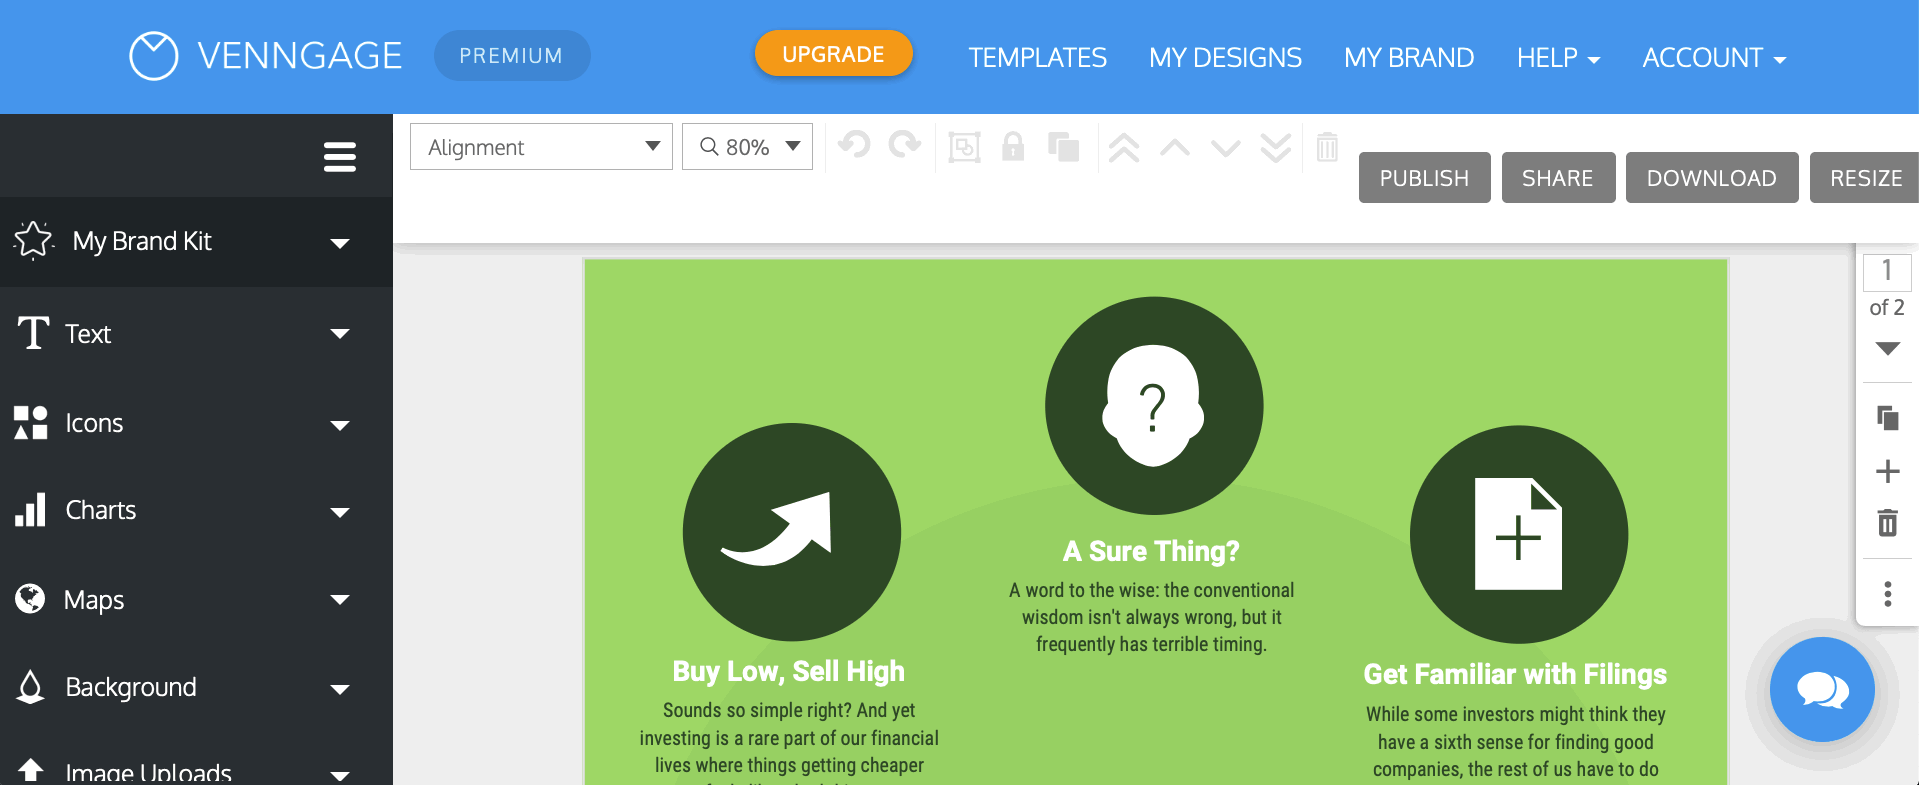Expand the Charts panel arrow
Viewport: 1919px width, 785px height.
(340, 512)
